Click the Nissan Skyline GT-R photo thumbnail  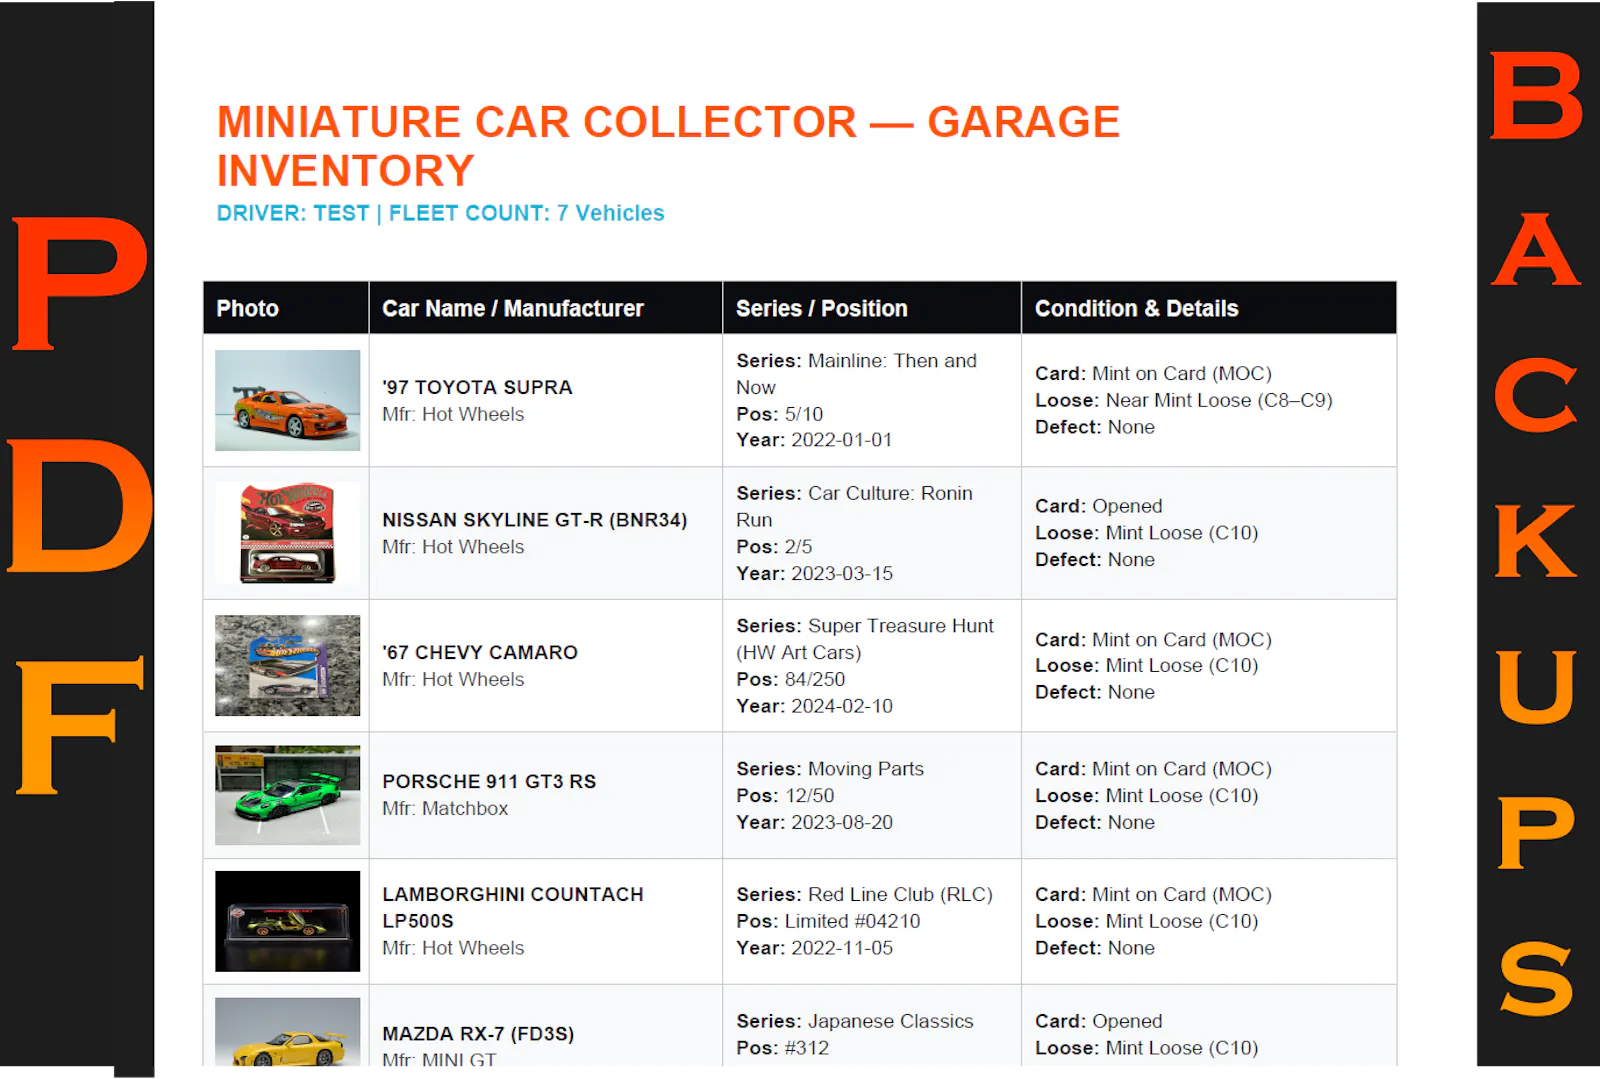287,533
